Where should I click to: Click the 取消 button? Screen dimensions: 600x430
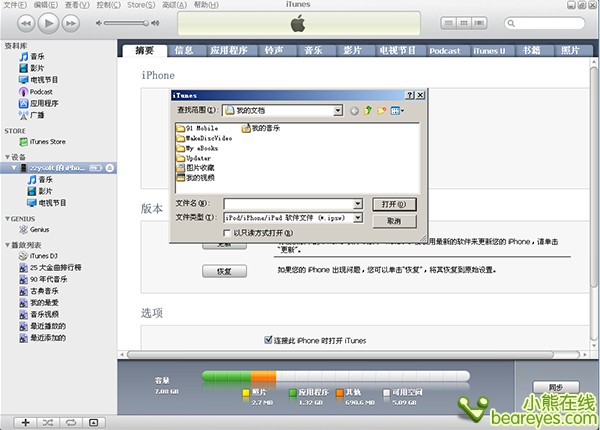[394, 221]
